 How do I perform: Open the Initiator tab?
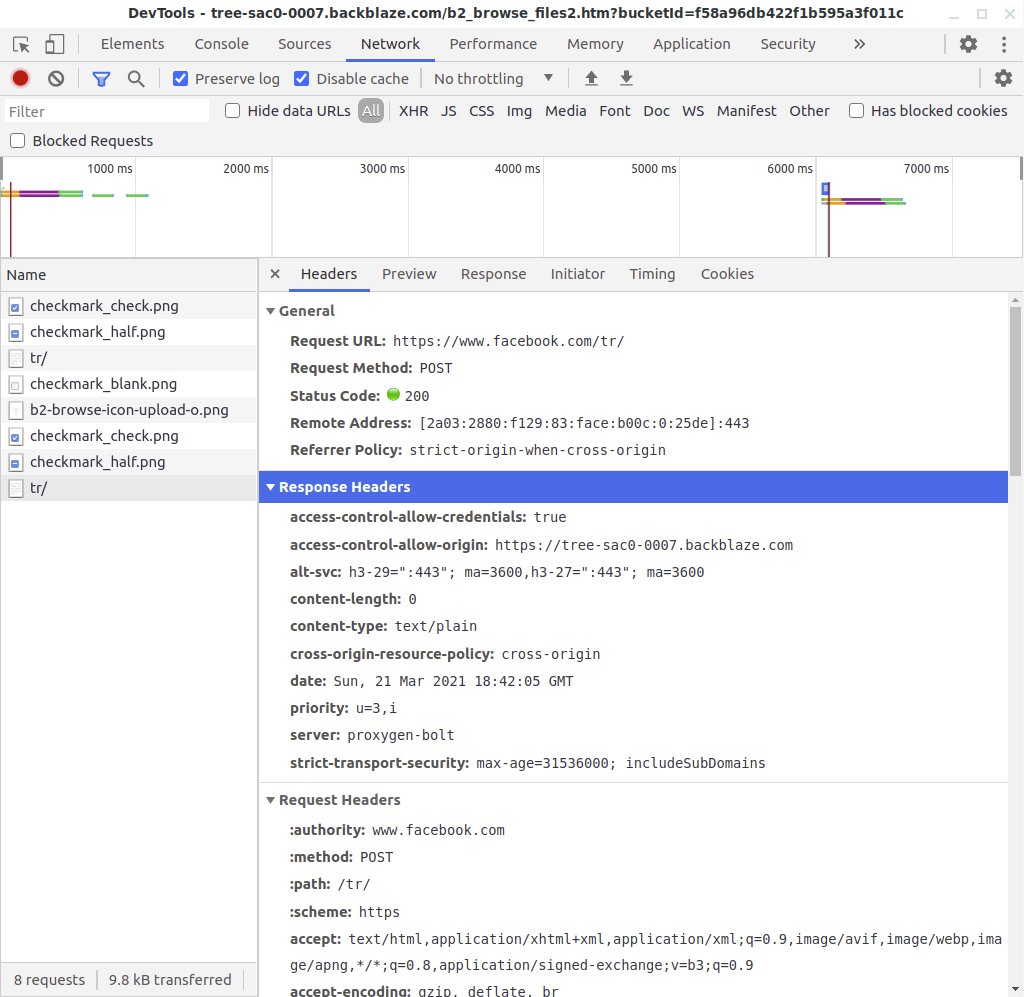coord(577,274)
